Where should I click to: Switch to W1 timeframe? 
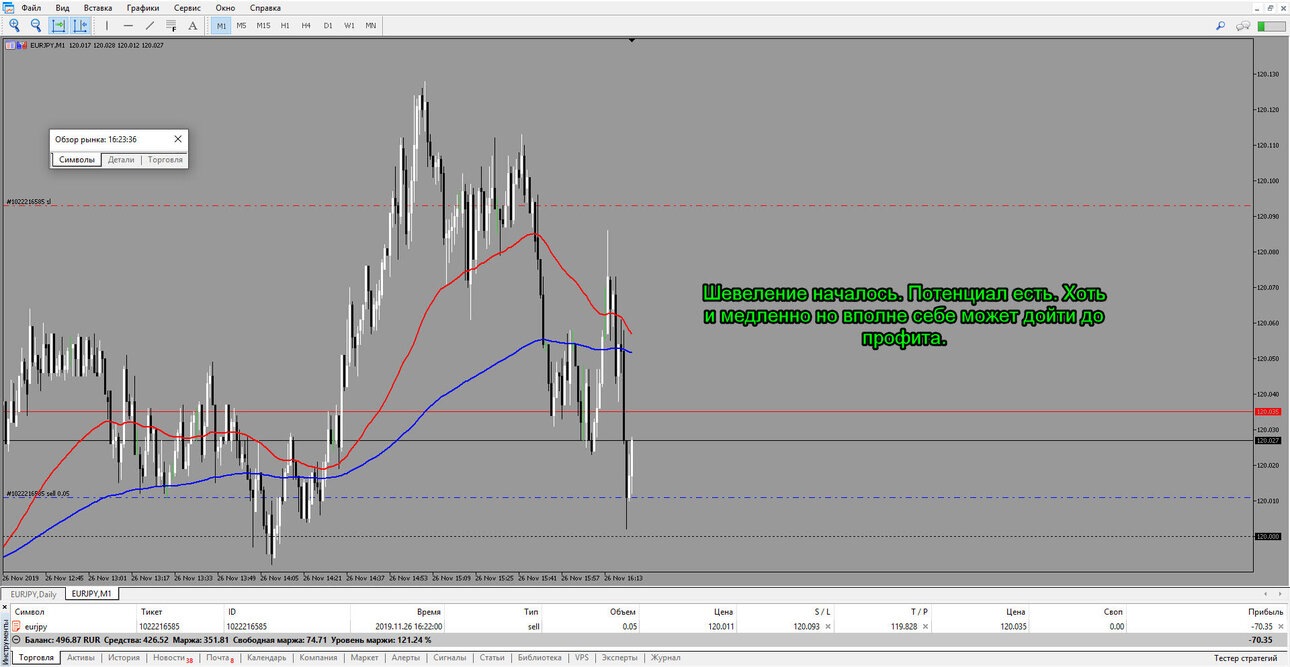(x=349, y=25)
